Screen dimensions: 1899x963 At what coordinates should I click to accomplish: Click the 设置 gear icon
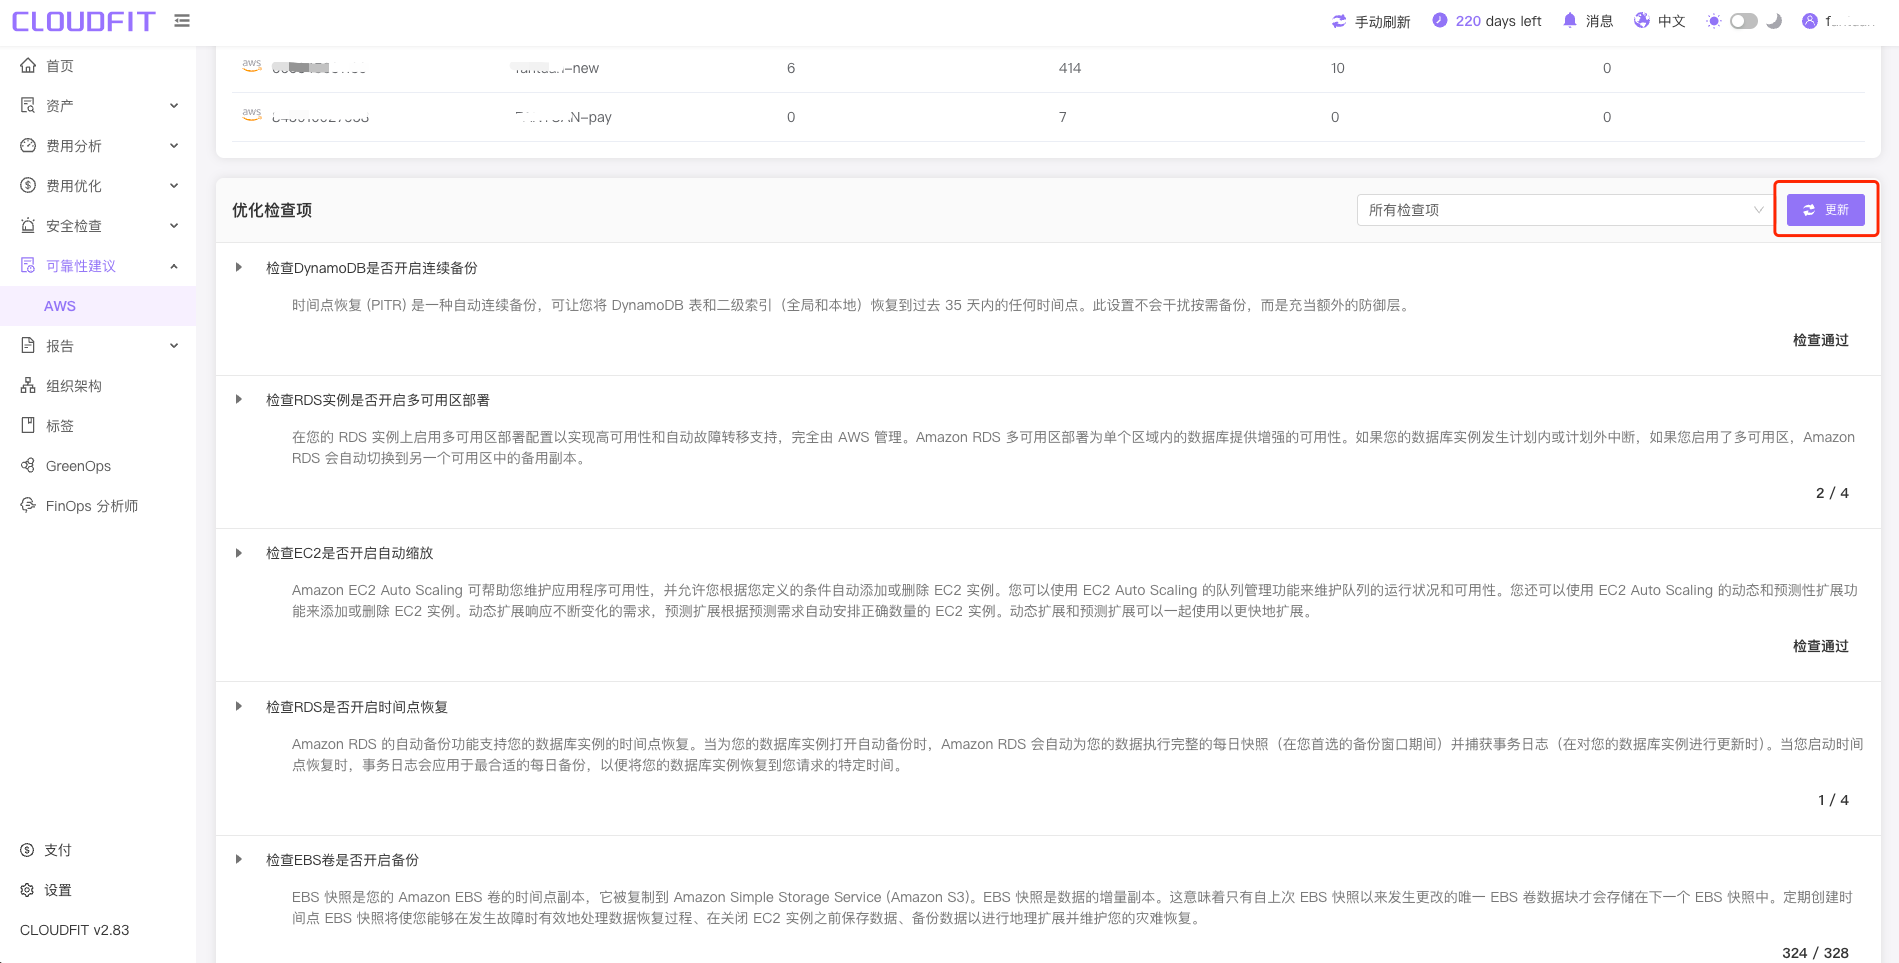pyautogui.click(x=27, y=890)
